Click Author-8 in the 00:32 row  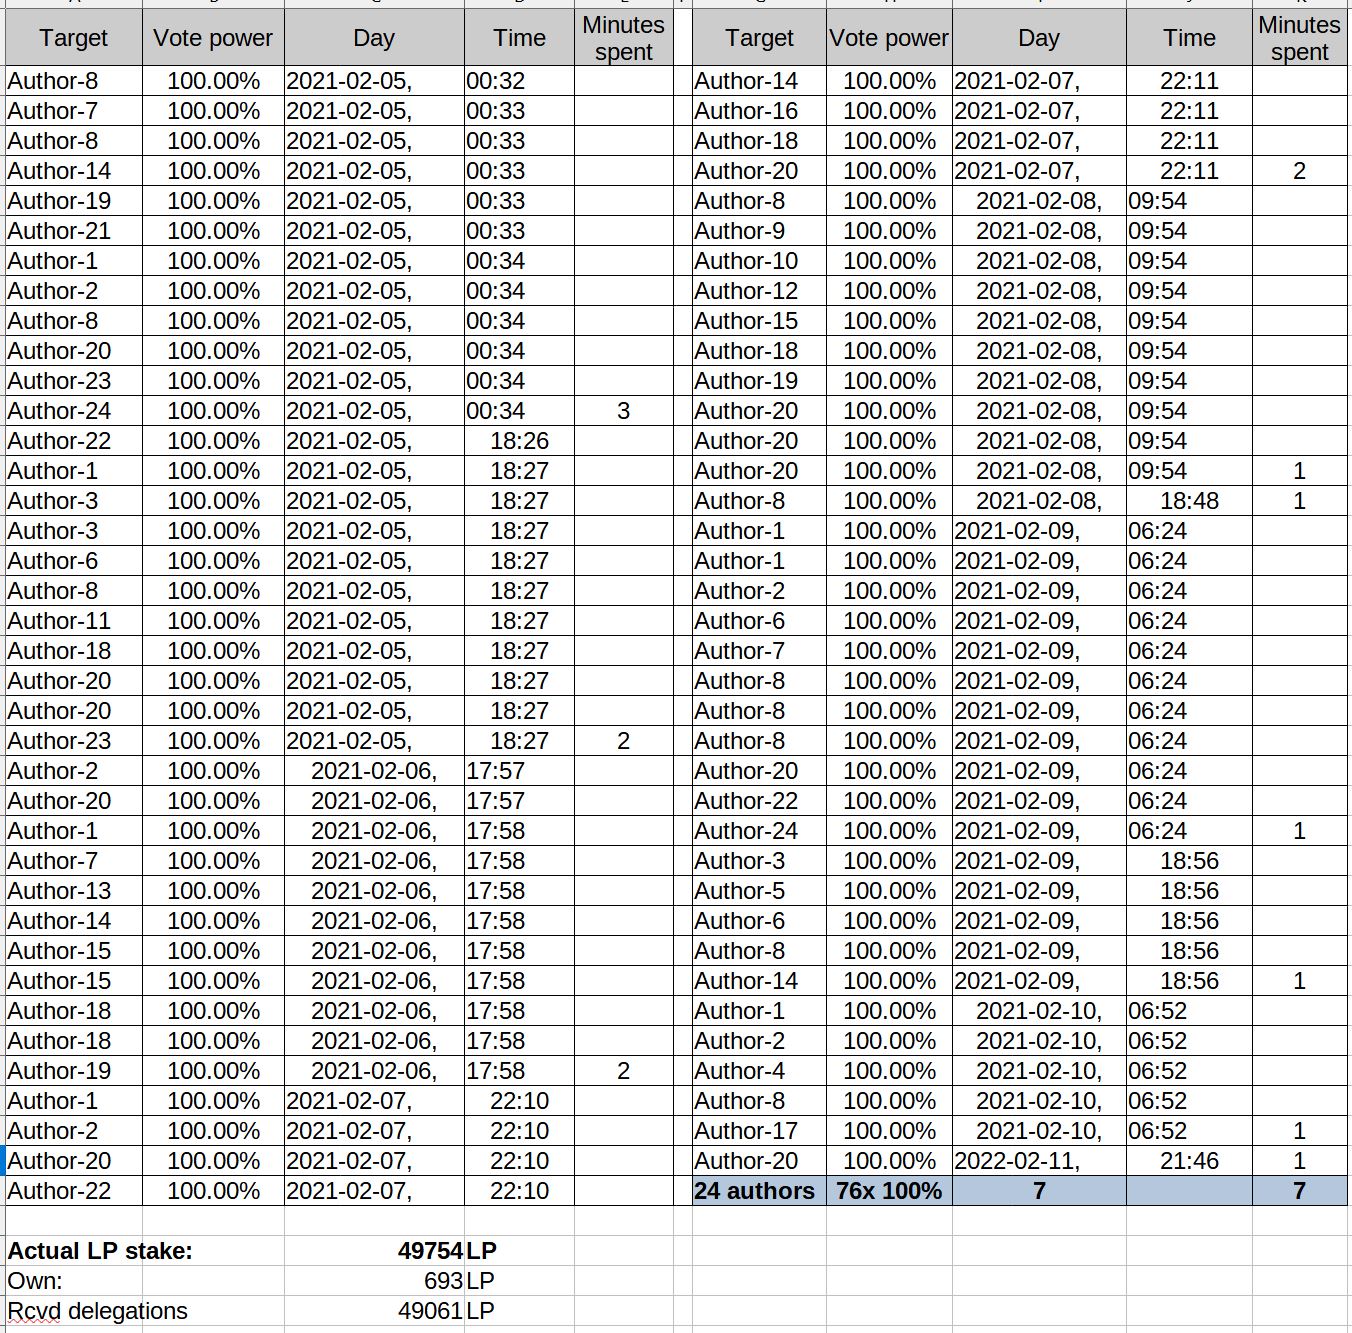(x=74, y=81)
